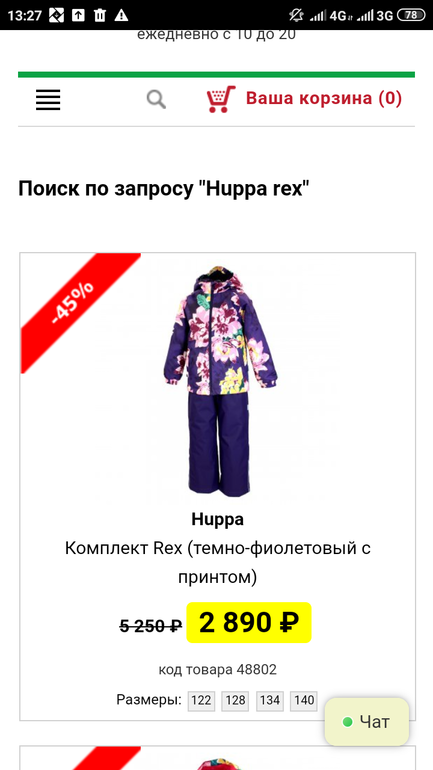Image resolution: width=433 pixels, height=770 pixels.
Task: Select size 128 for Rex set
Action: (x=236, y=701)
